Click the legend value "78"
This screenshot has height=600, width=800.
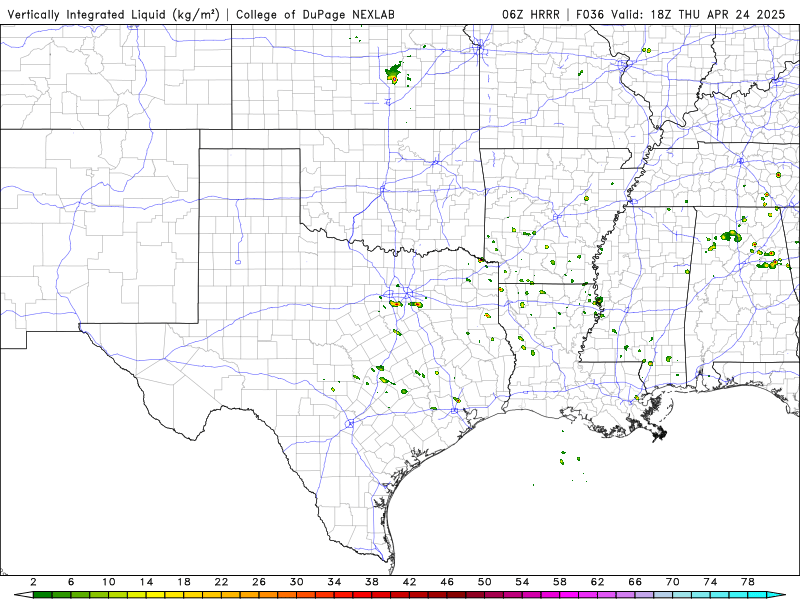point(748,582)
